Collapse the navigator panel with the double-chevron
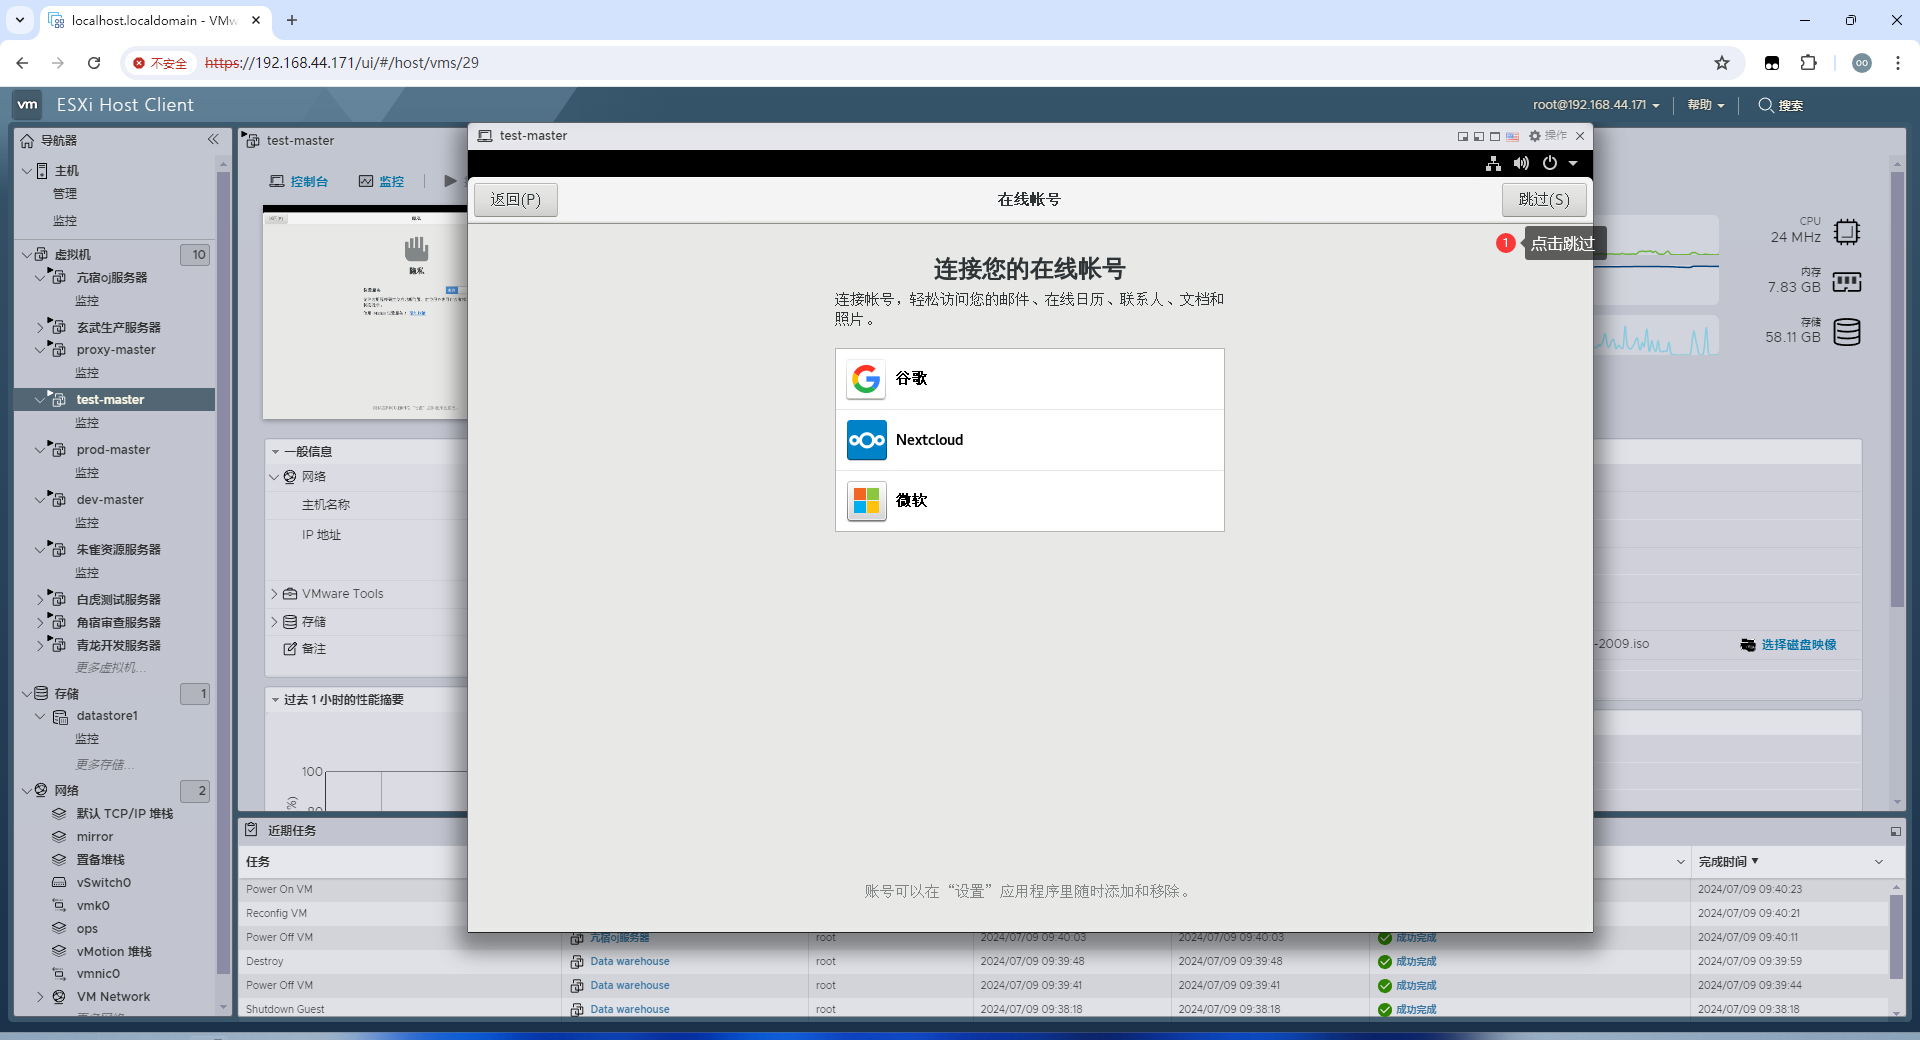This screenshot has width=1920, height=1040. point(213,140)
